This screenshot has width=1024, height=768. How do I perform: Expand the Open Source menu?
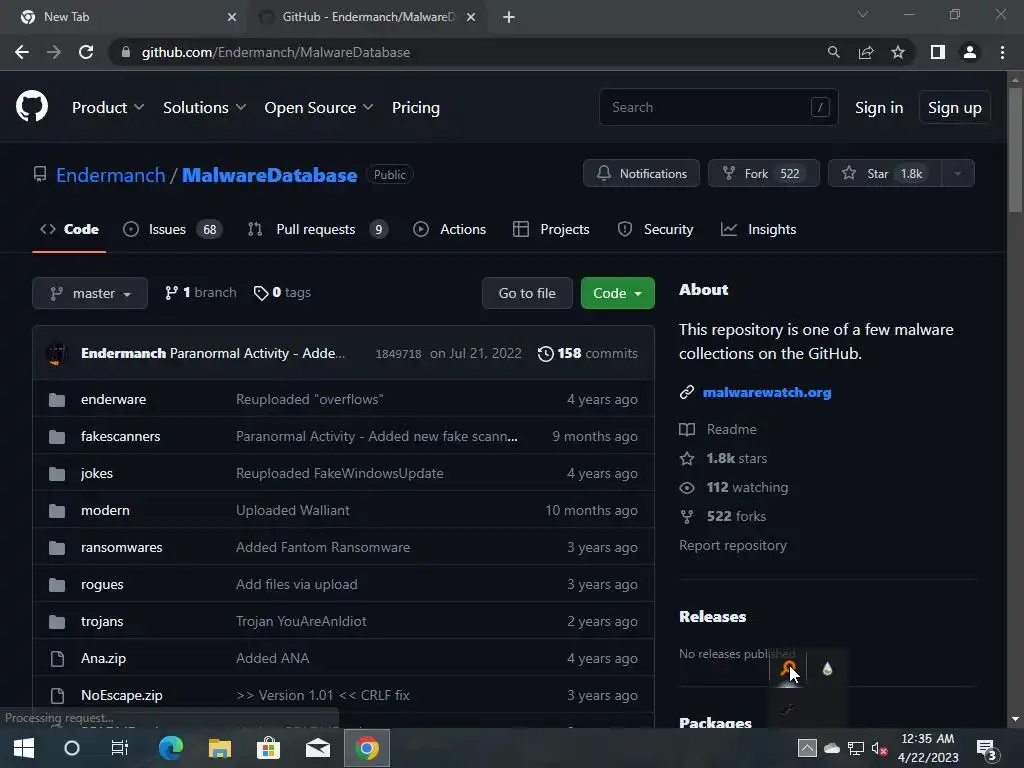(319, 108)
